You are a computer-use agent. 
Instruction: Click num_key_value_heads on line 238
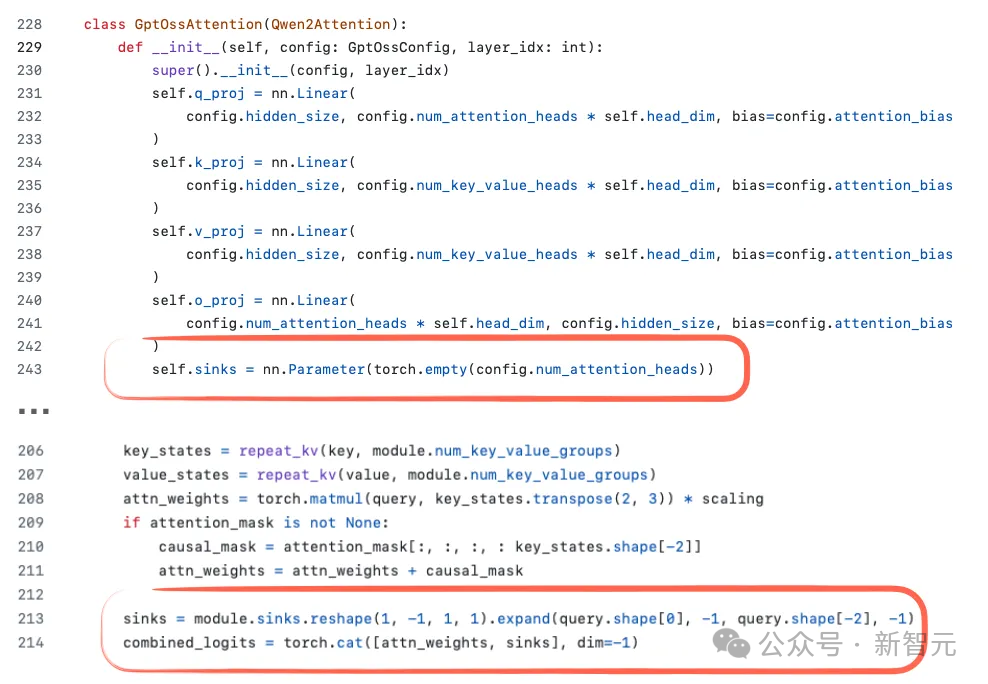click(497, 254)
